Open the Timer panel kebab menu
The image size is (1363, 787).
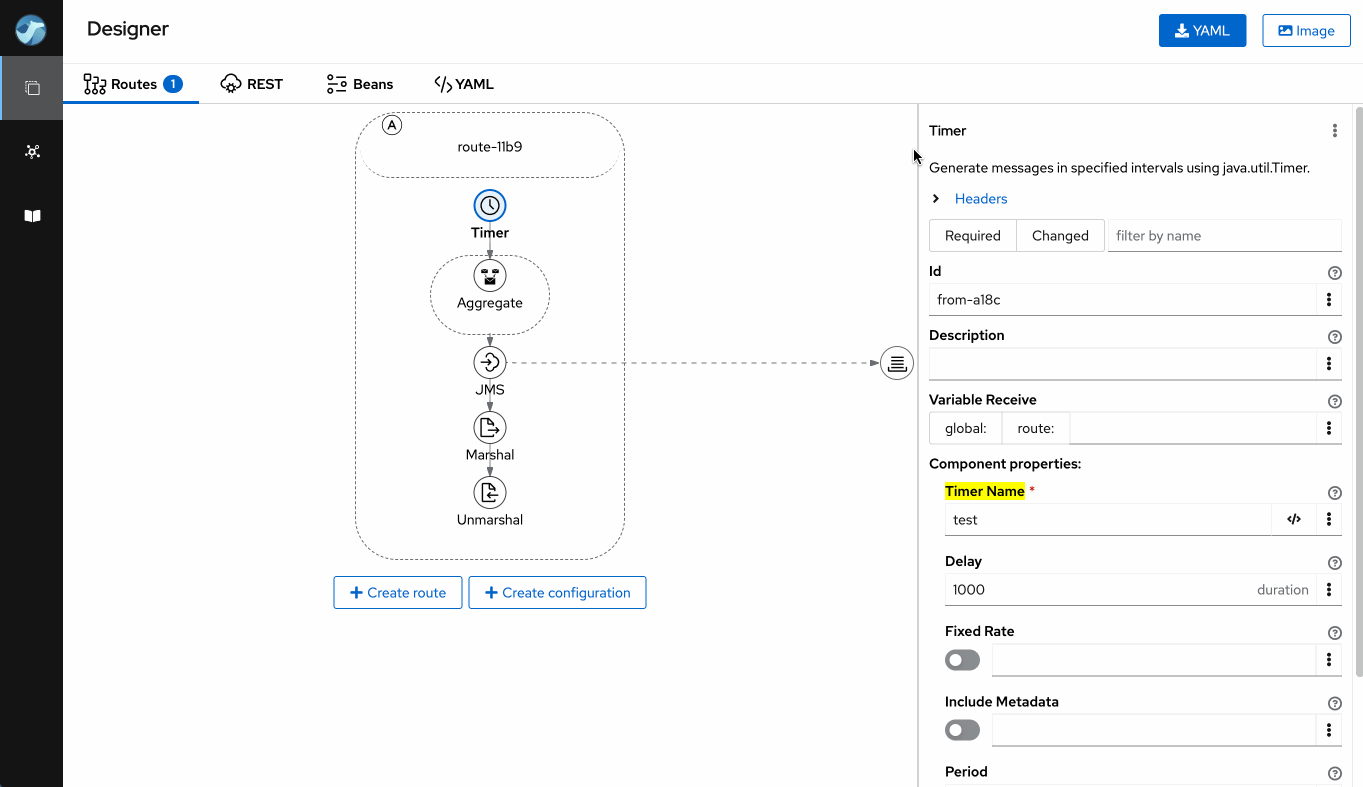pyautogui.click(x=1334, y=131)
